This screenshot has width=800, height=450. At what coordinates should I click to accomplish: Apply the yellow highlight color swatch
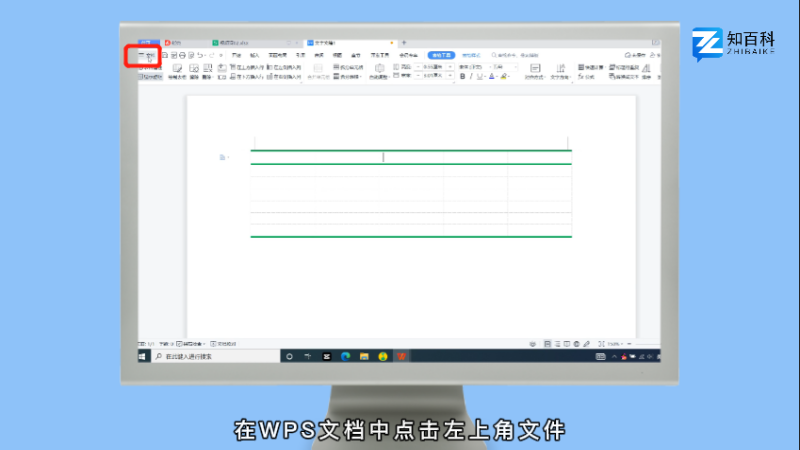(503, 77)
